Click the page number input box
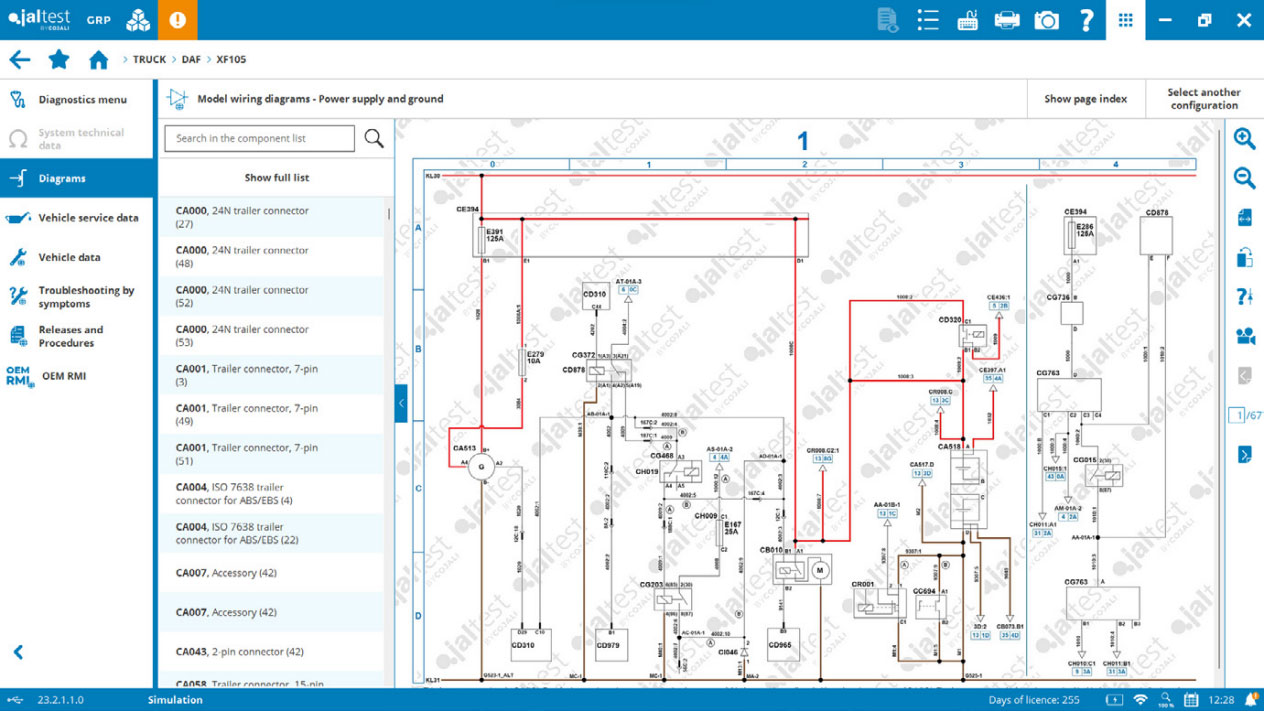1265x712 pixels. [x=1236, y=415]
